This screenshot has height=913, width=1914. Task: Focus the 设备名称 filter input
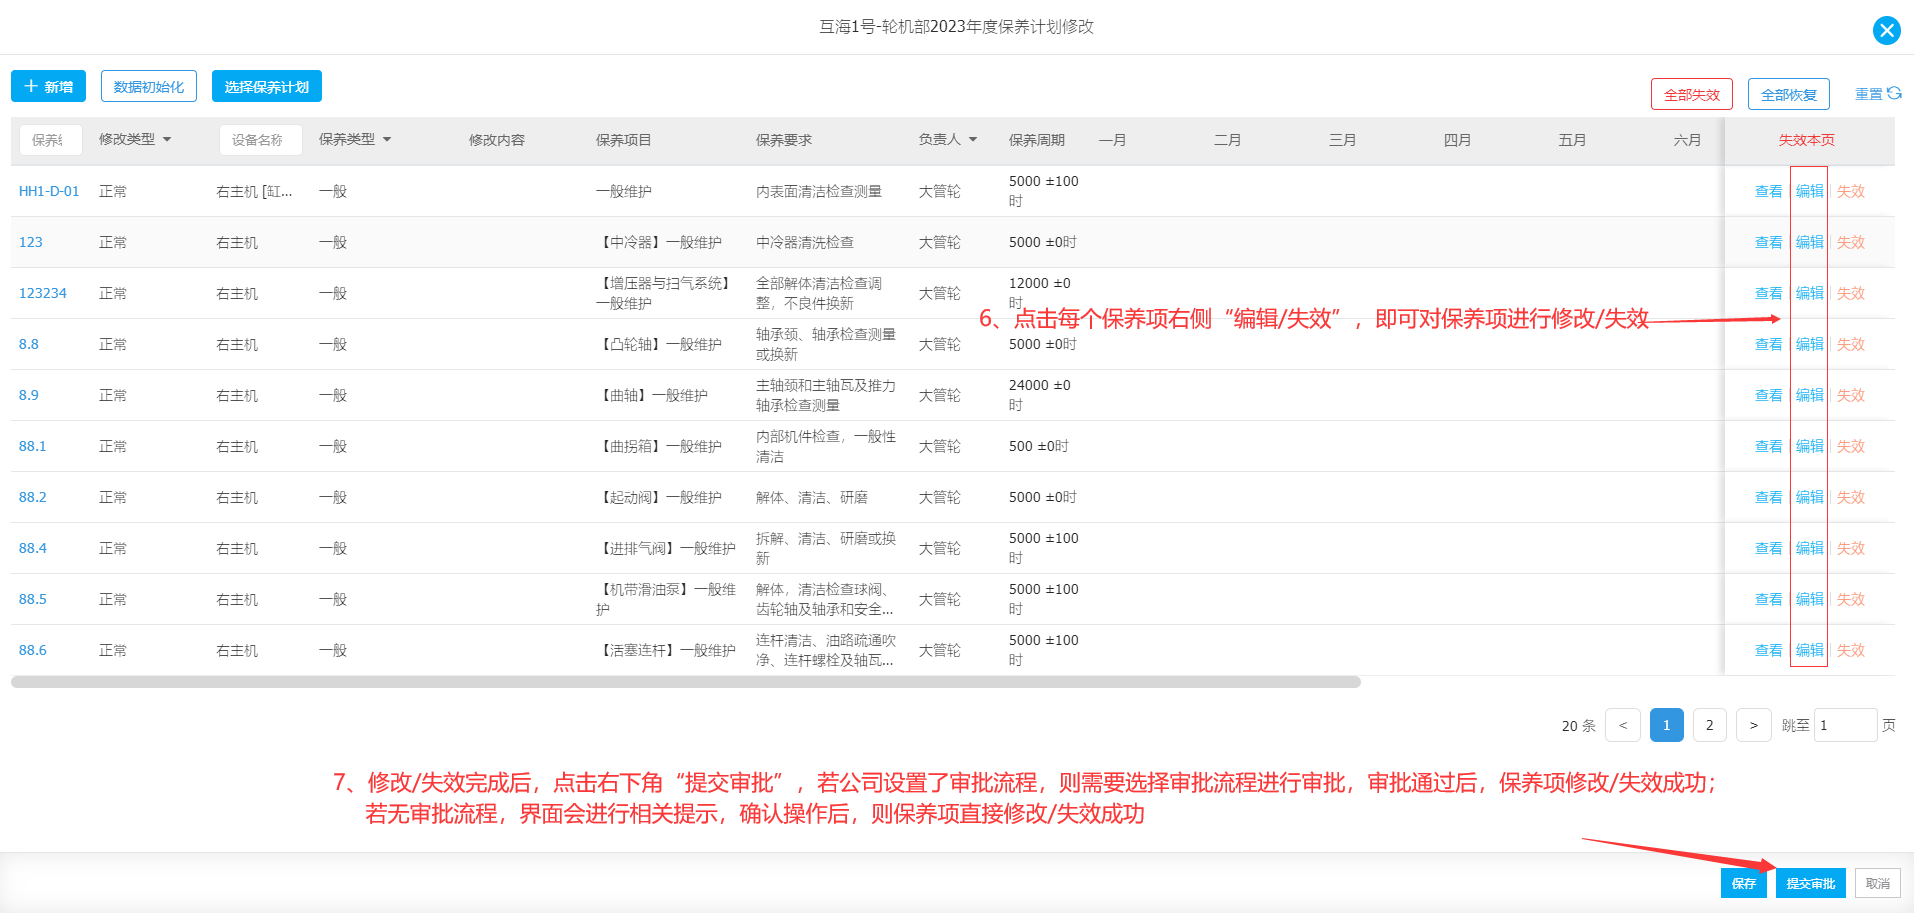point(260,140)
